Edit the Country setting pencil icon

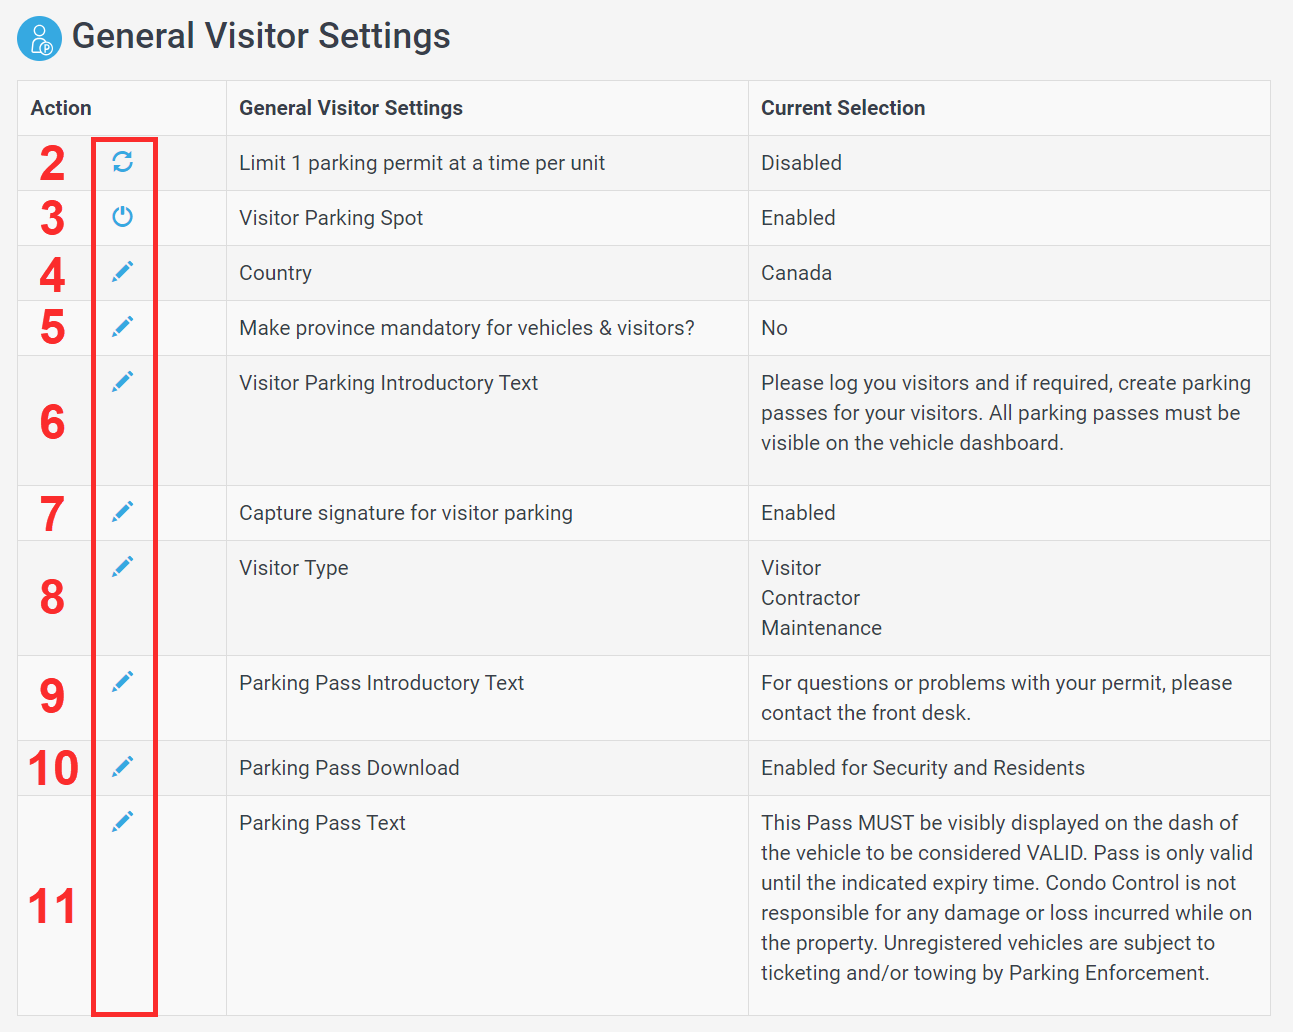pos(122,271)
